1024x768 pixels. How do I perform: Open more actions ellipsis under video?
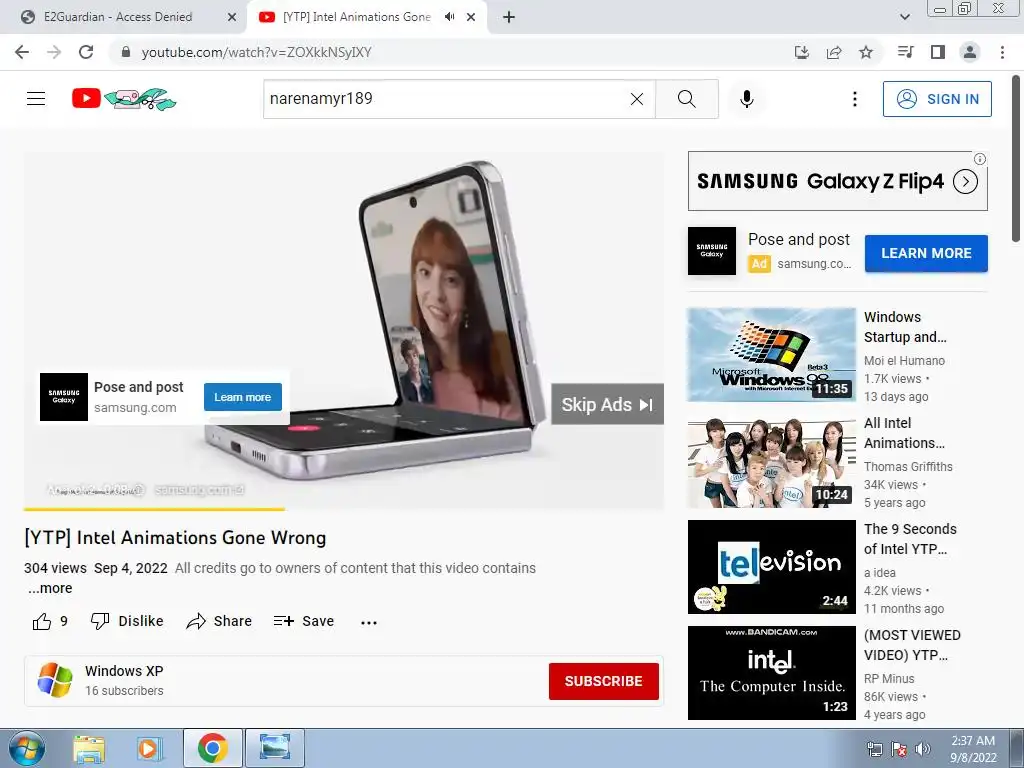click(x=369, y=622)
